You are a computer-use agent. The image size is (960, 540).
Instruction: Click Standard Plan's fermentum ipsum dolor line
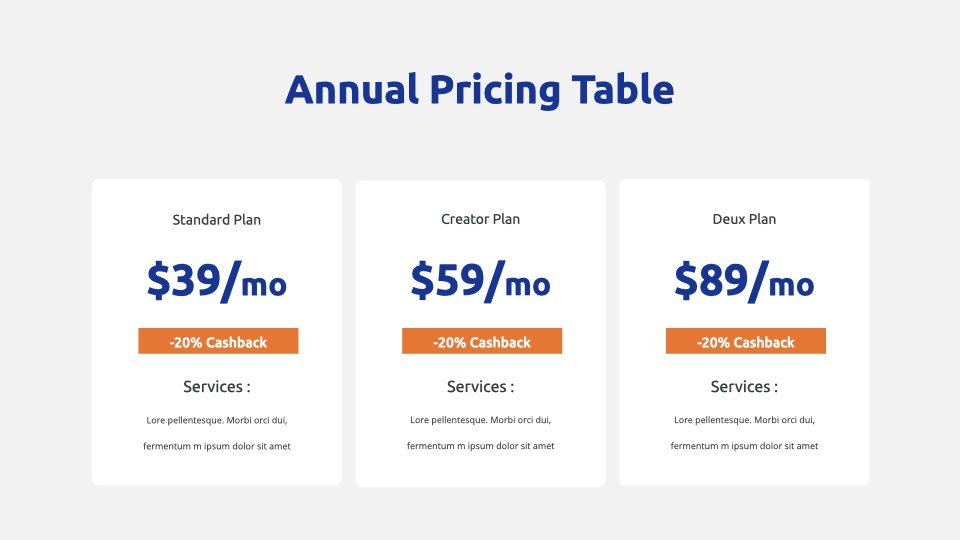pyautogui.click(x=217, y=446)
